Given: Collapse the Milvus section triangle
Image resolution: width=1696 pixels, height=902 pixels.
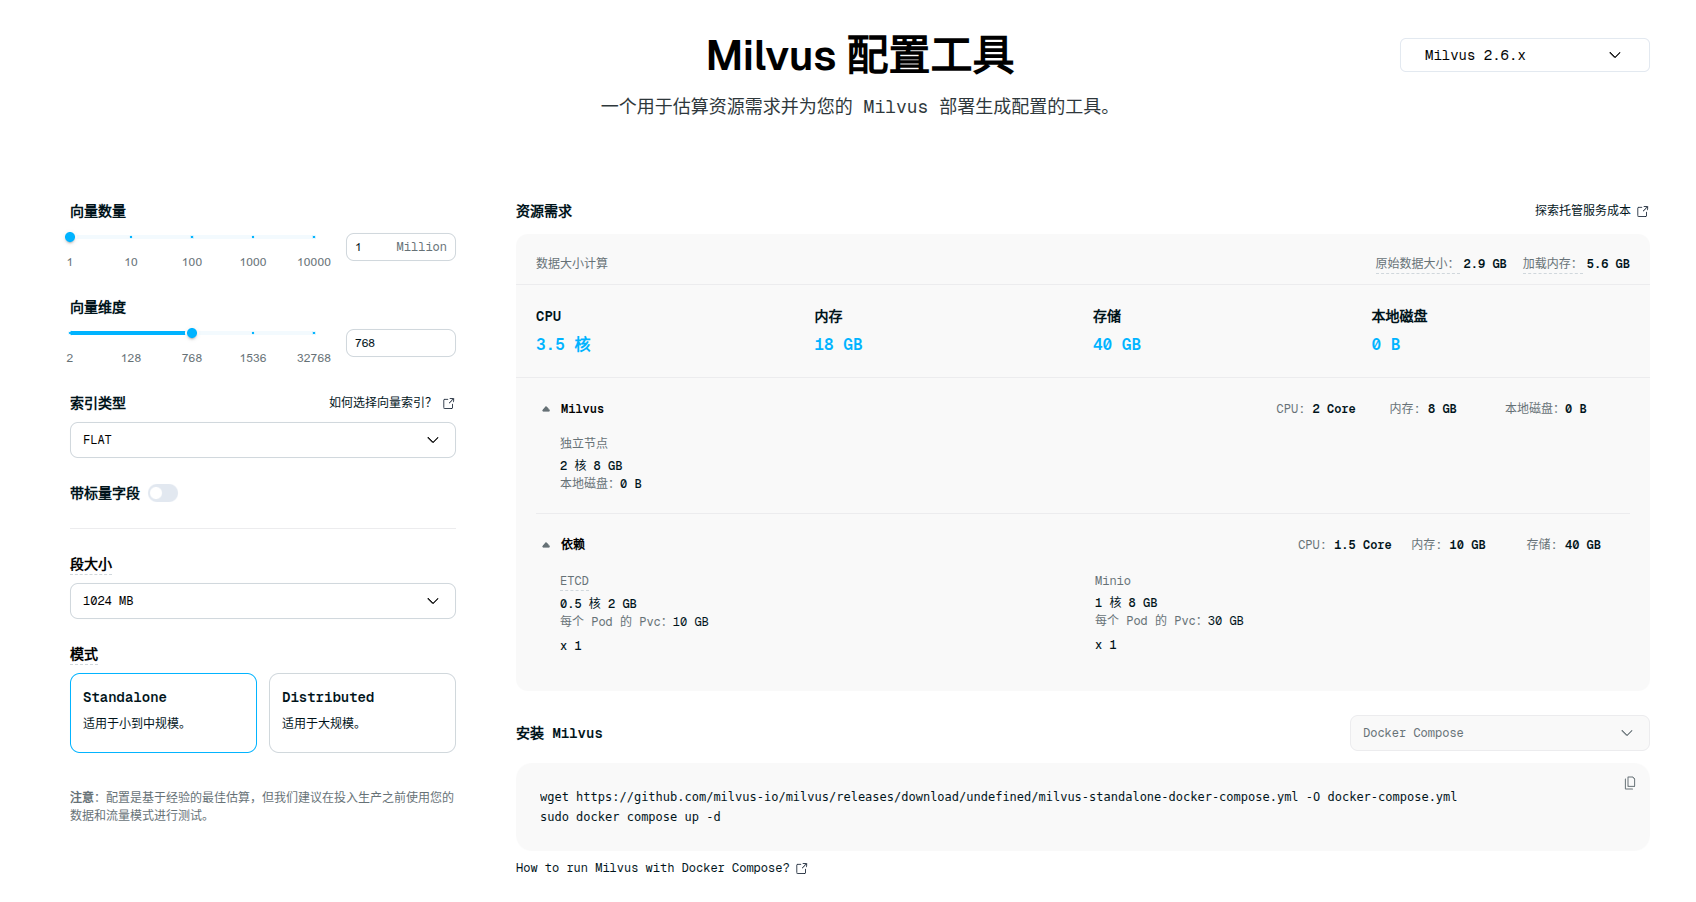Looking at the screenshot, I should [546, 409].
